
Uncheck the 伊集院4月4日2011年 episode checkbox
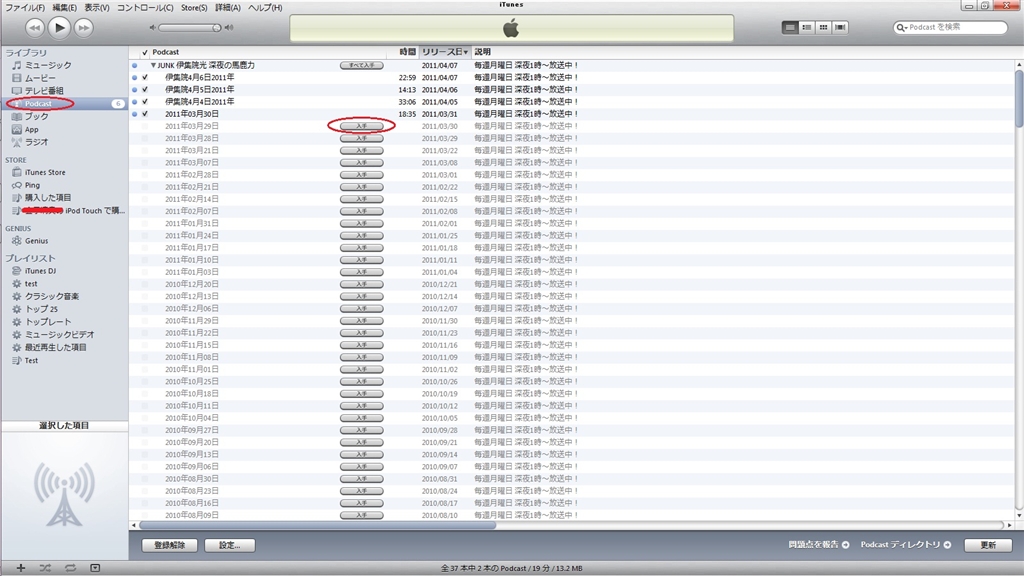[x=145, y=102]
